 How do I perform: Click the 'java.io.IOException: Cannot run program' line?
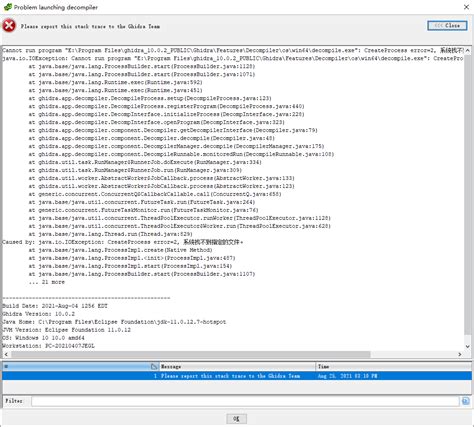coord(233,58)
